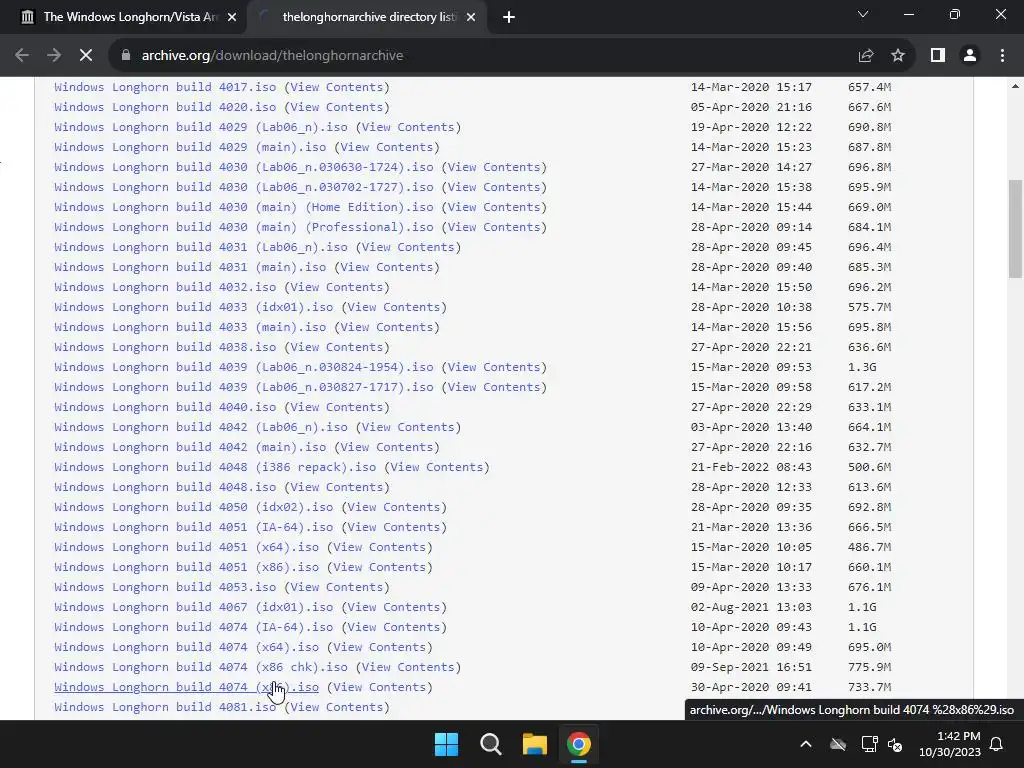This screenshot has width=1024, height=768.
Task: View Contents of build 4039 (Lab06_n.030827-1717).iso
Action: coord(494,387)
